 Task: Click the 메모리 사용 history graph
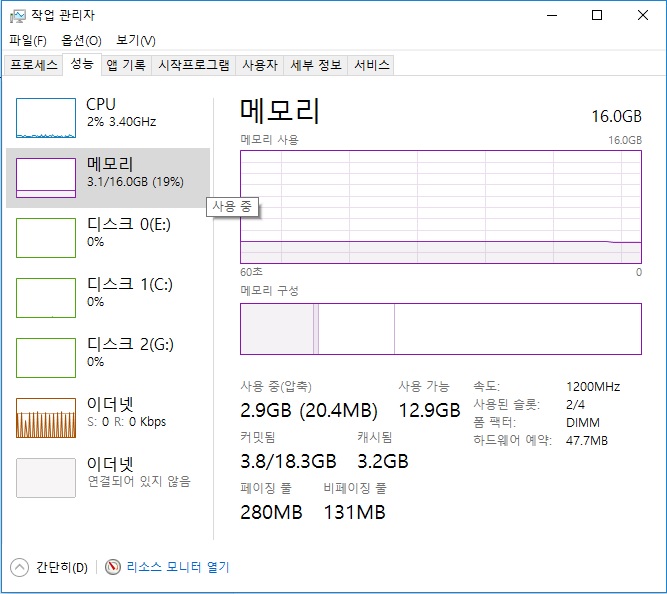point(441,207)
